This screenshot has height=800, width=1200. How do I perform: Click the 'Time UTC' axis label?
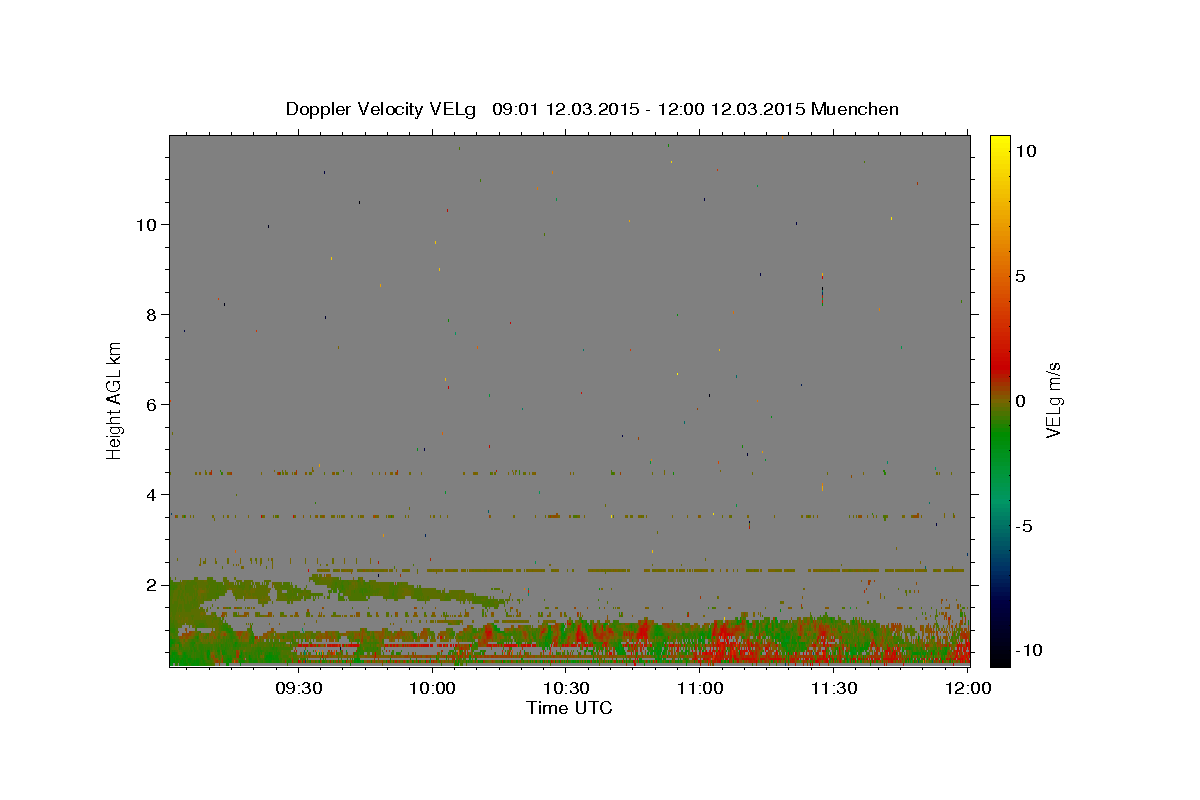pos(569,708)
